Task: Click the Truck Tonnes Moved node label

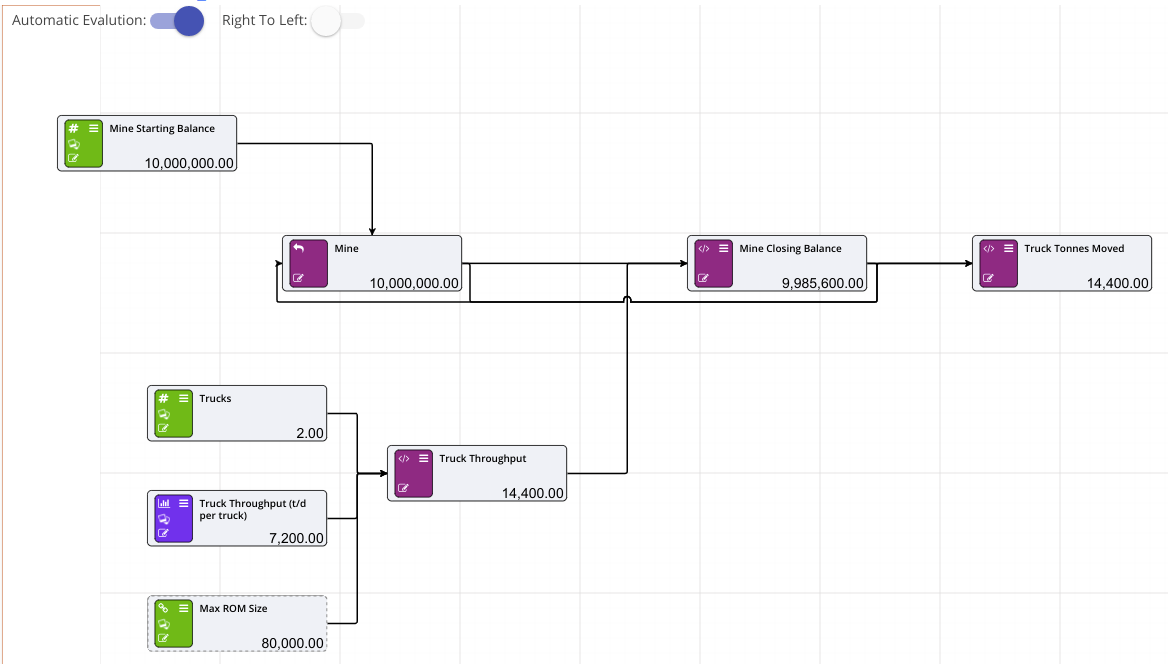Action: (x=1074, y=249)
